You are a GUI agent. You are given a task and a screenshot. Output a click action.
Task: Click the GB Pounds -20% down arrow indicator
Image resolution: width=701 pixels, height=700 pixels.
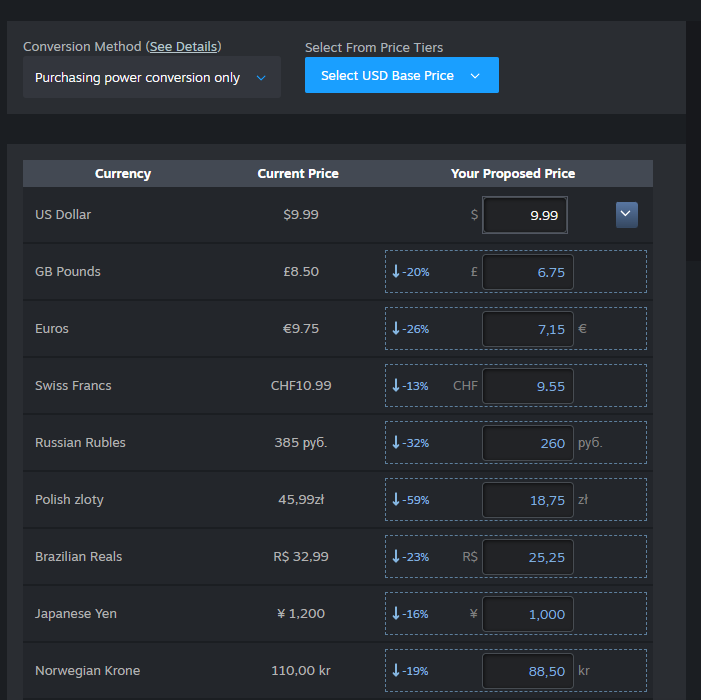click(x=396, y=271)
